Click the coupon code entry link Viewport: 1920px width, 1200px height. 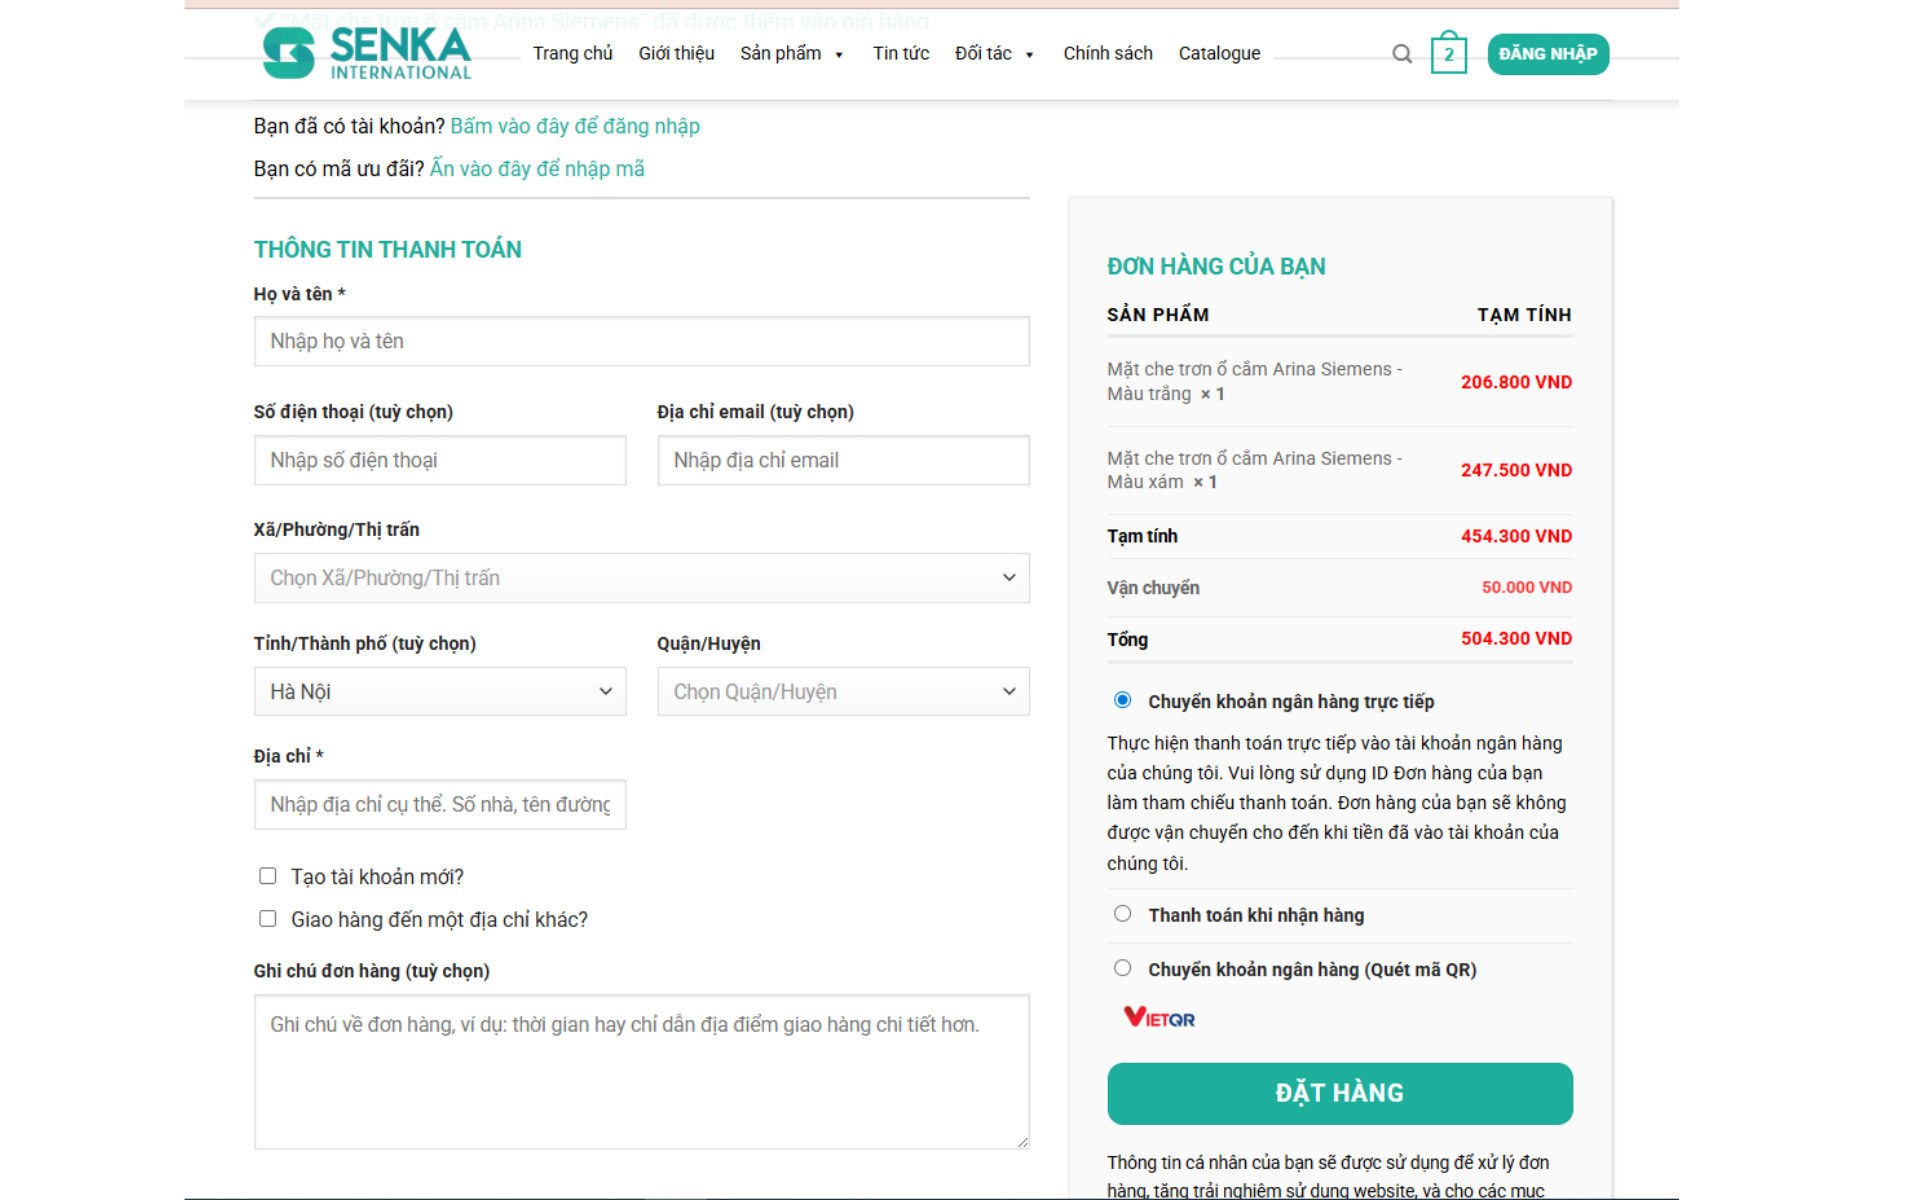(536, 169)
